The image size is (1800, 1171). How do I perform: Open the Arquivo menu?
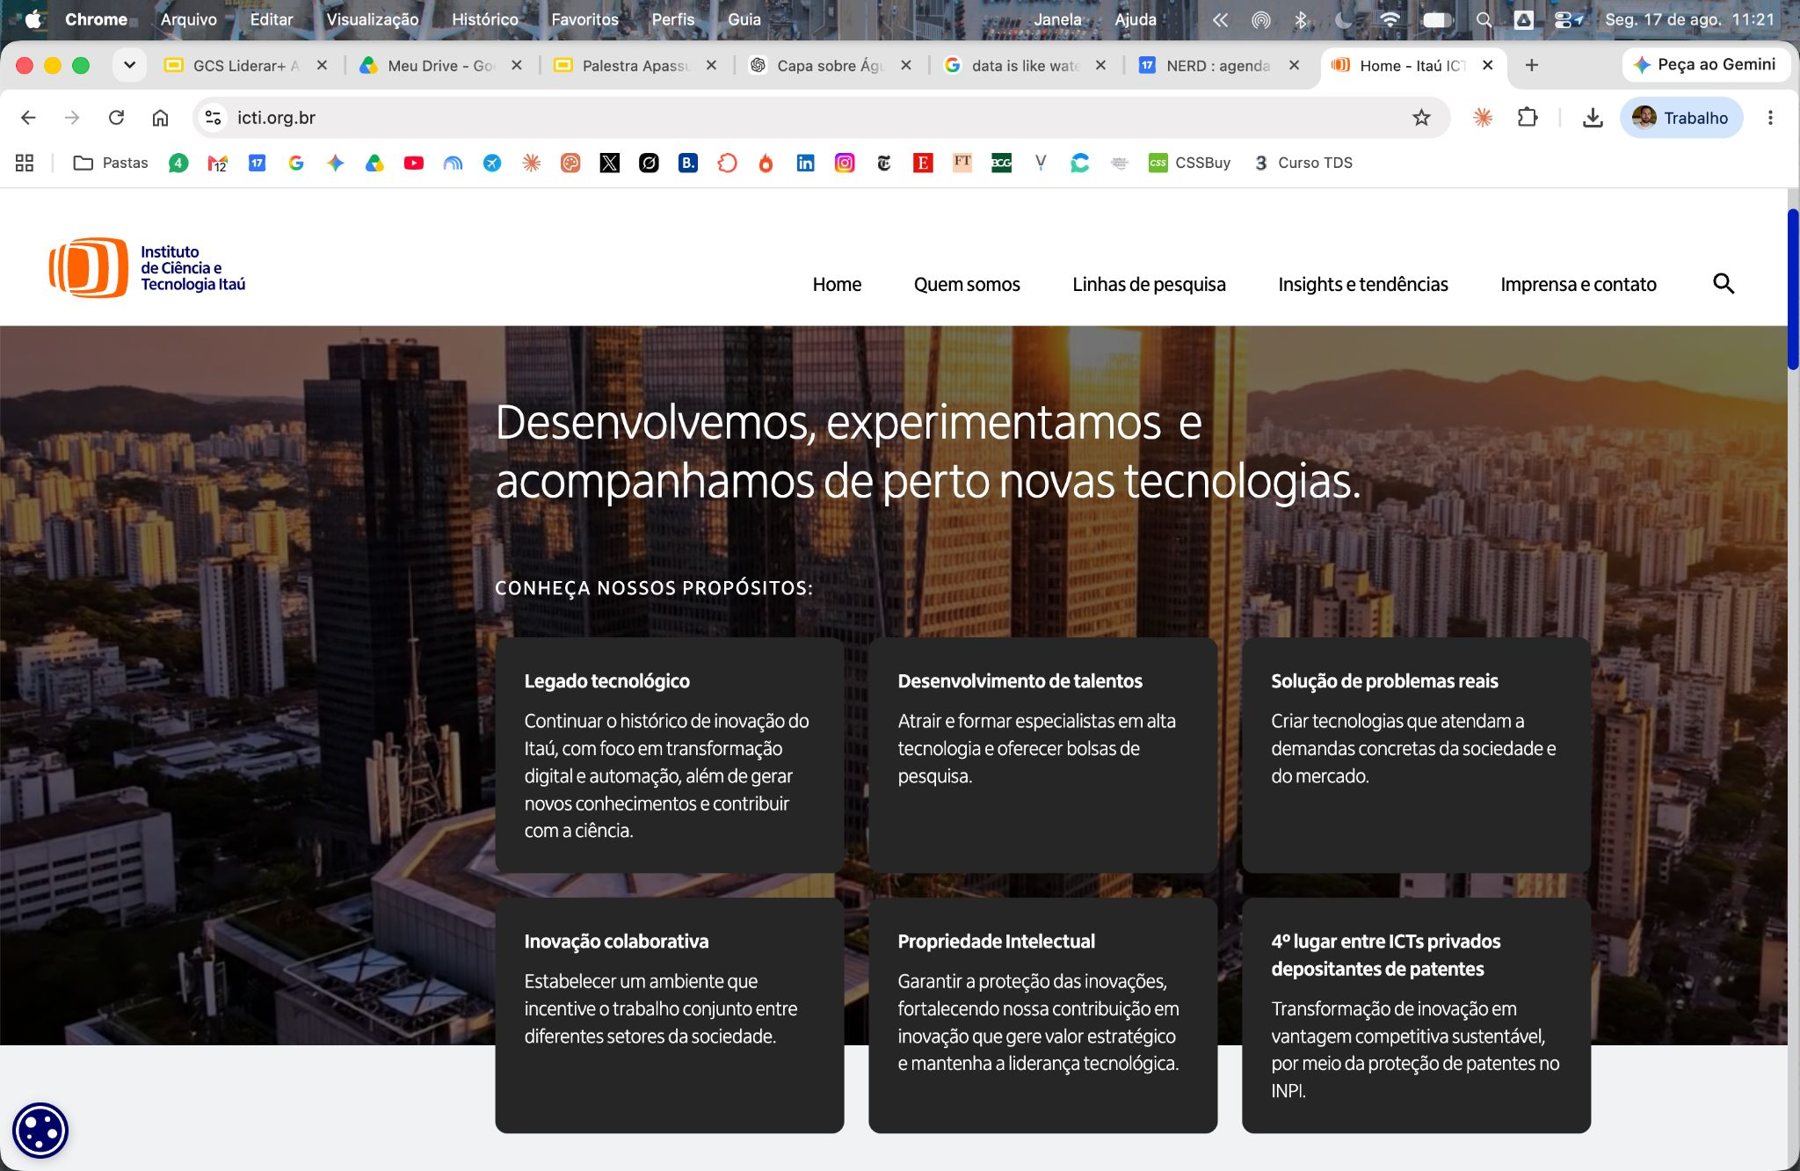(189, 19)
